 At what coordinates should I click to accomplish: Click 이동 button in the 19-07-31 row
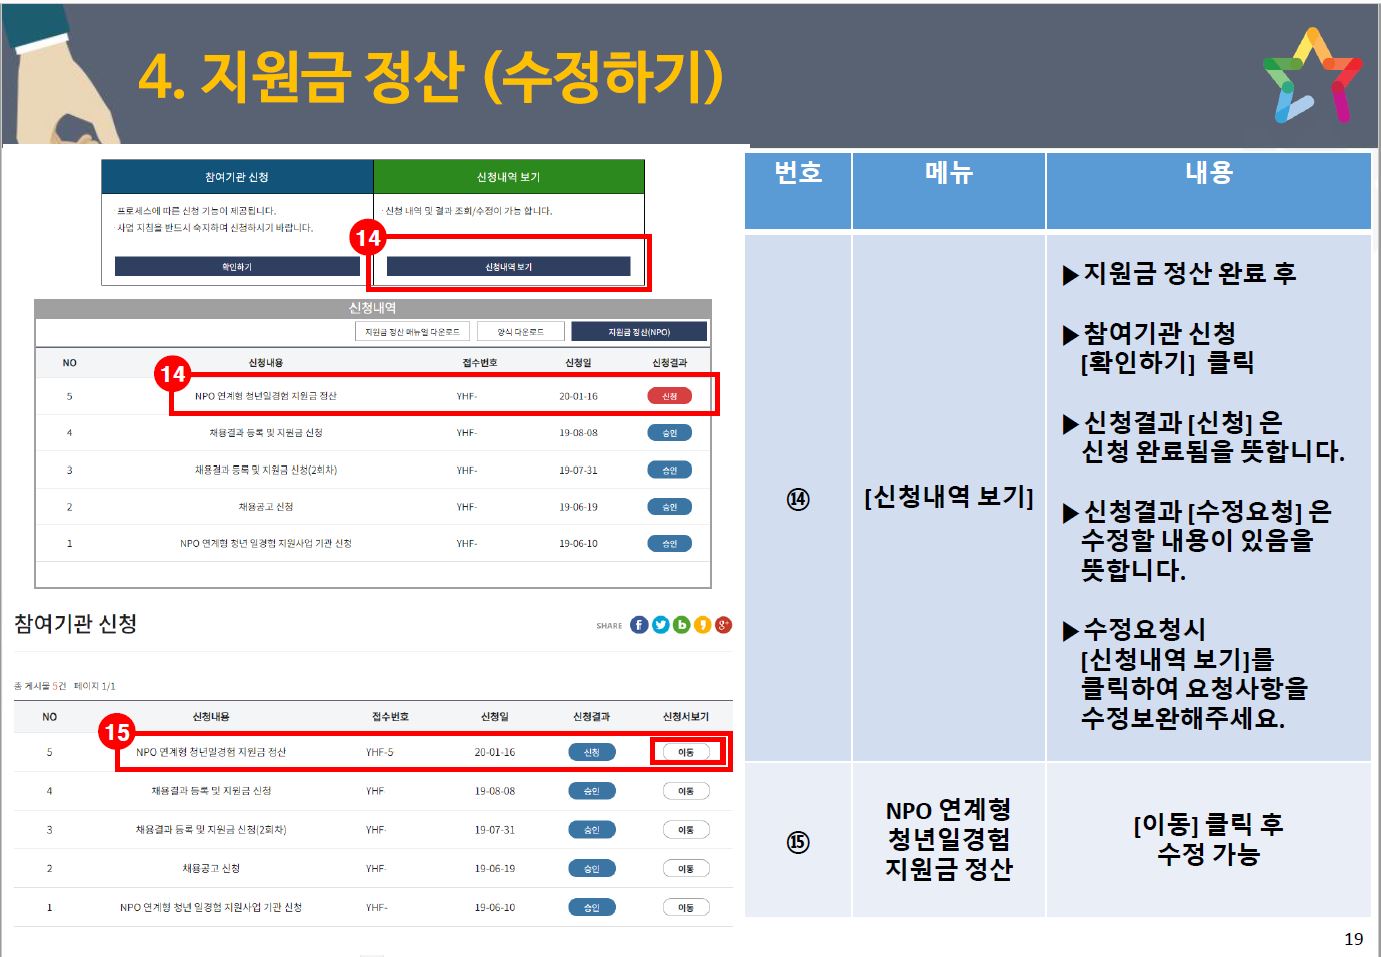pyautogui.click(x=686, y=830)
